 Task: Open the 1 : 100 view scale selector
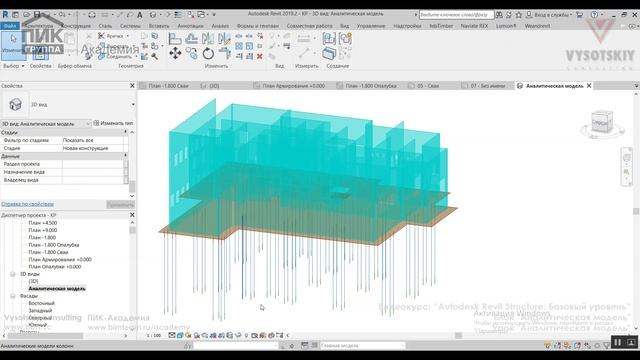tap(154, 336)
